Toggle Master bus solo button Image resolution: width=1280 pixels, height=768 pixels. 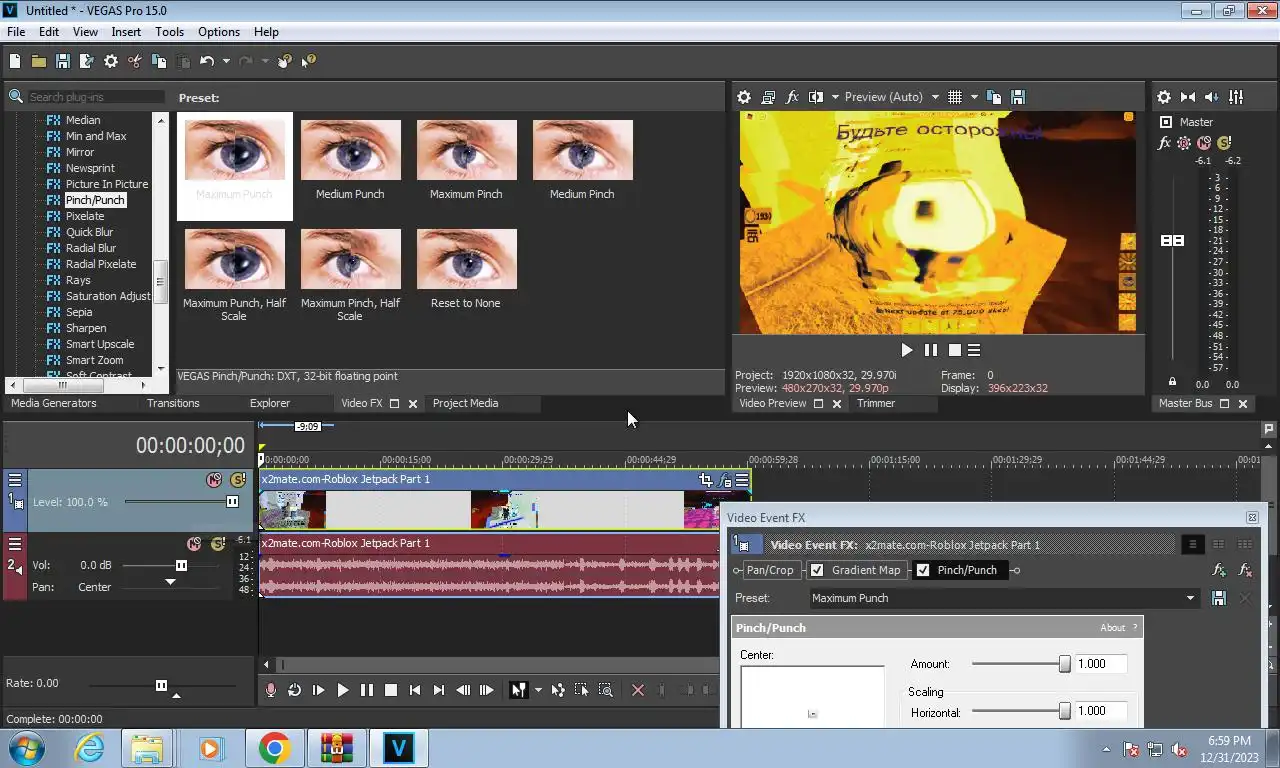point(1224,143)
